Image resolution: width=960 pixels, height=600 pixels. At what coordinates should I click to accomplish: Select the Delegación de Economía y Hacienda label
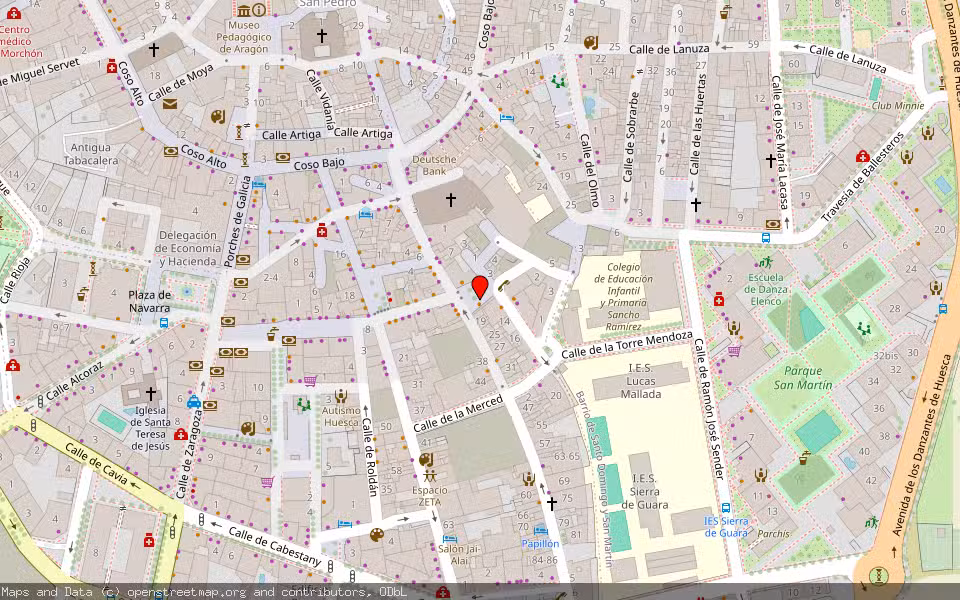tap(188, 248)
